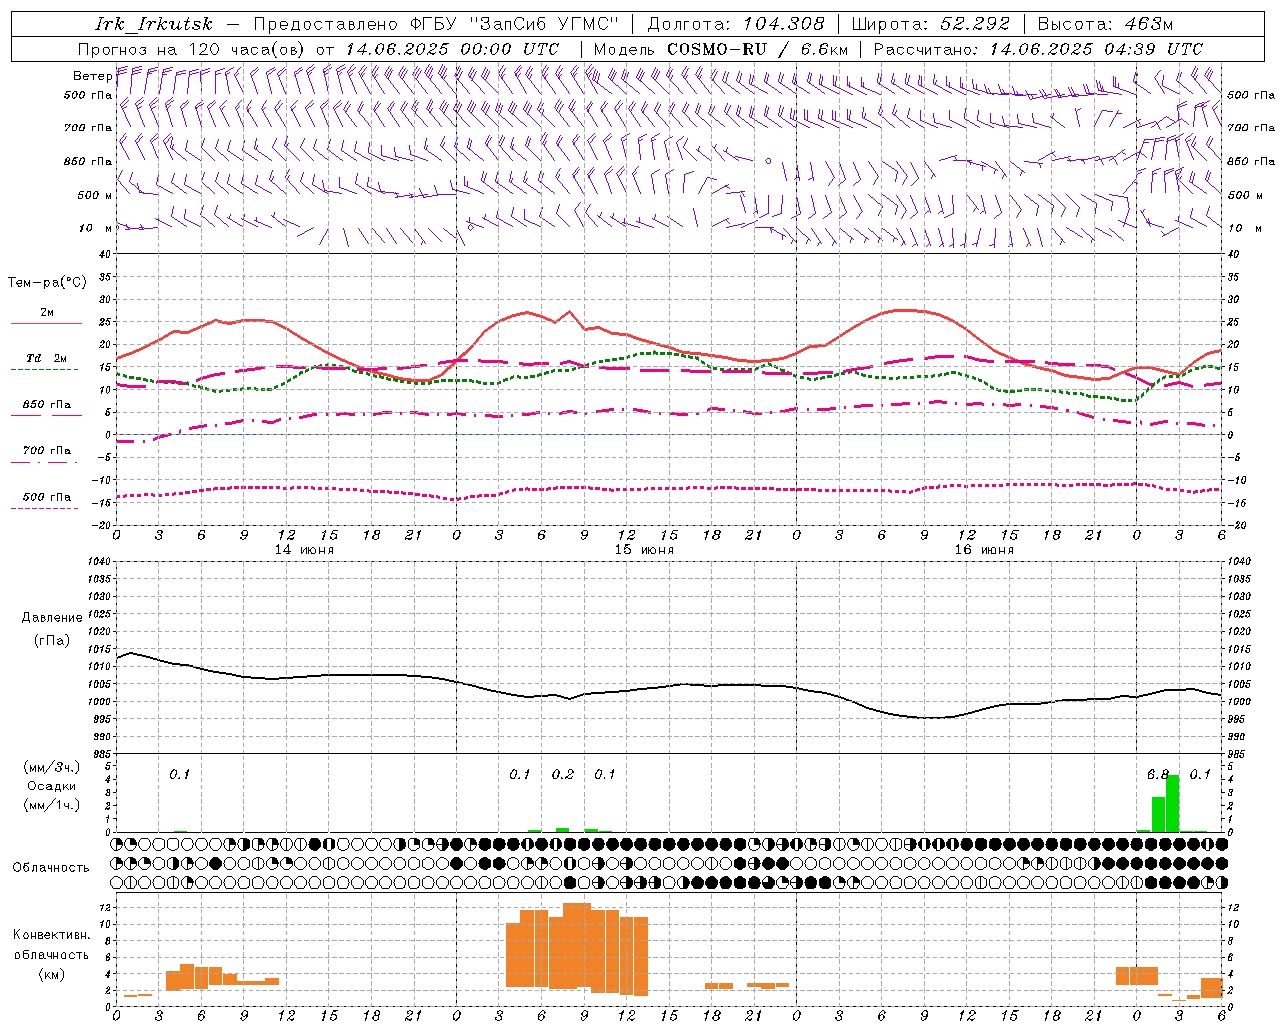Select the (мм/1ч.) precipitation unit label
This screenshot has height=1024, width=1280.
click(x=52, y=805)
